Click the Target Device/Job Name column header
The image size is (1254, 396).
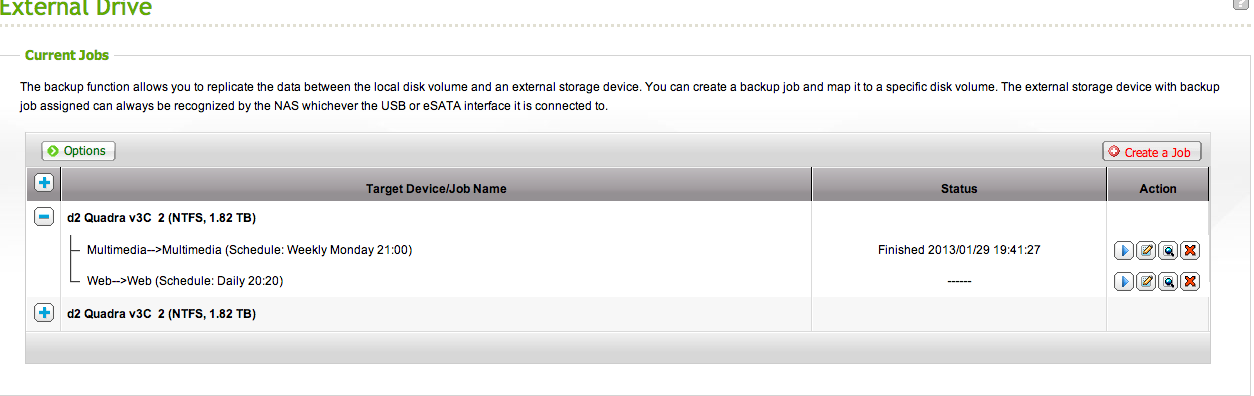[436, 188]
